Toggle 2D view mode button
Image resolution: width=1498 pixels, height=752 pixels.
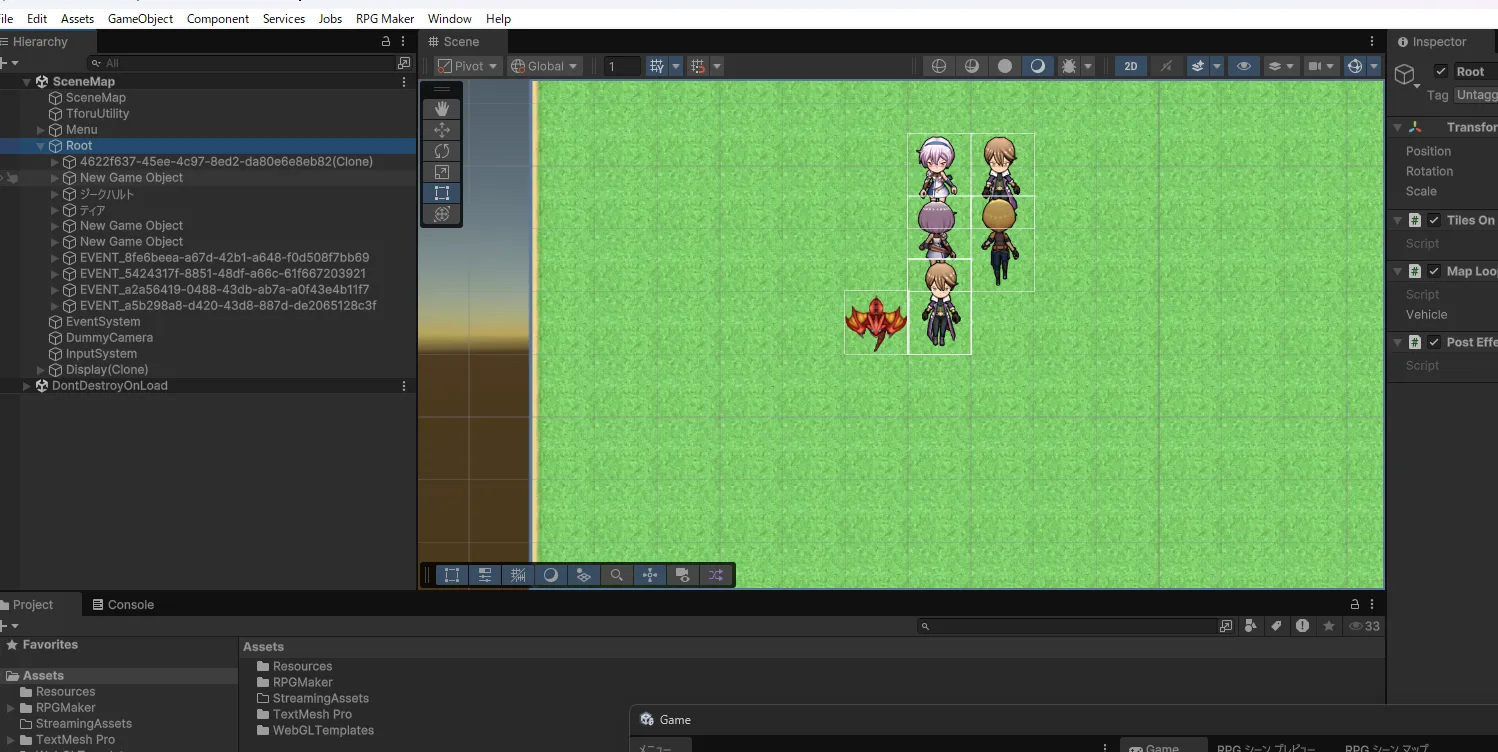1131,66
